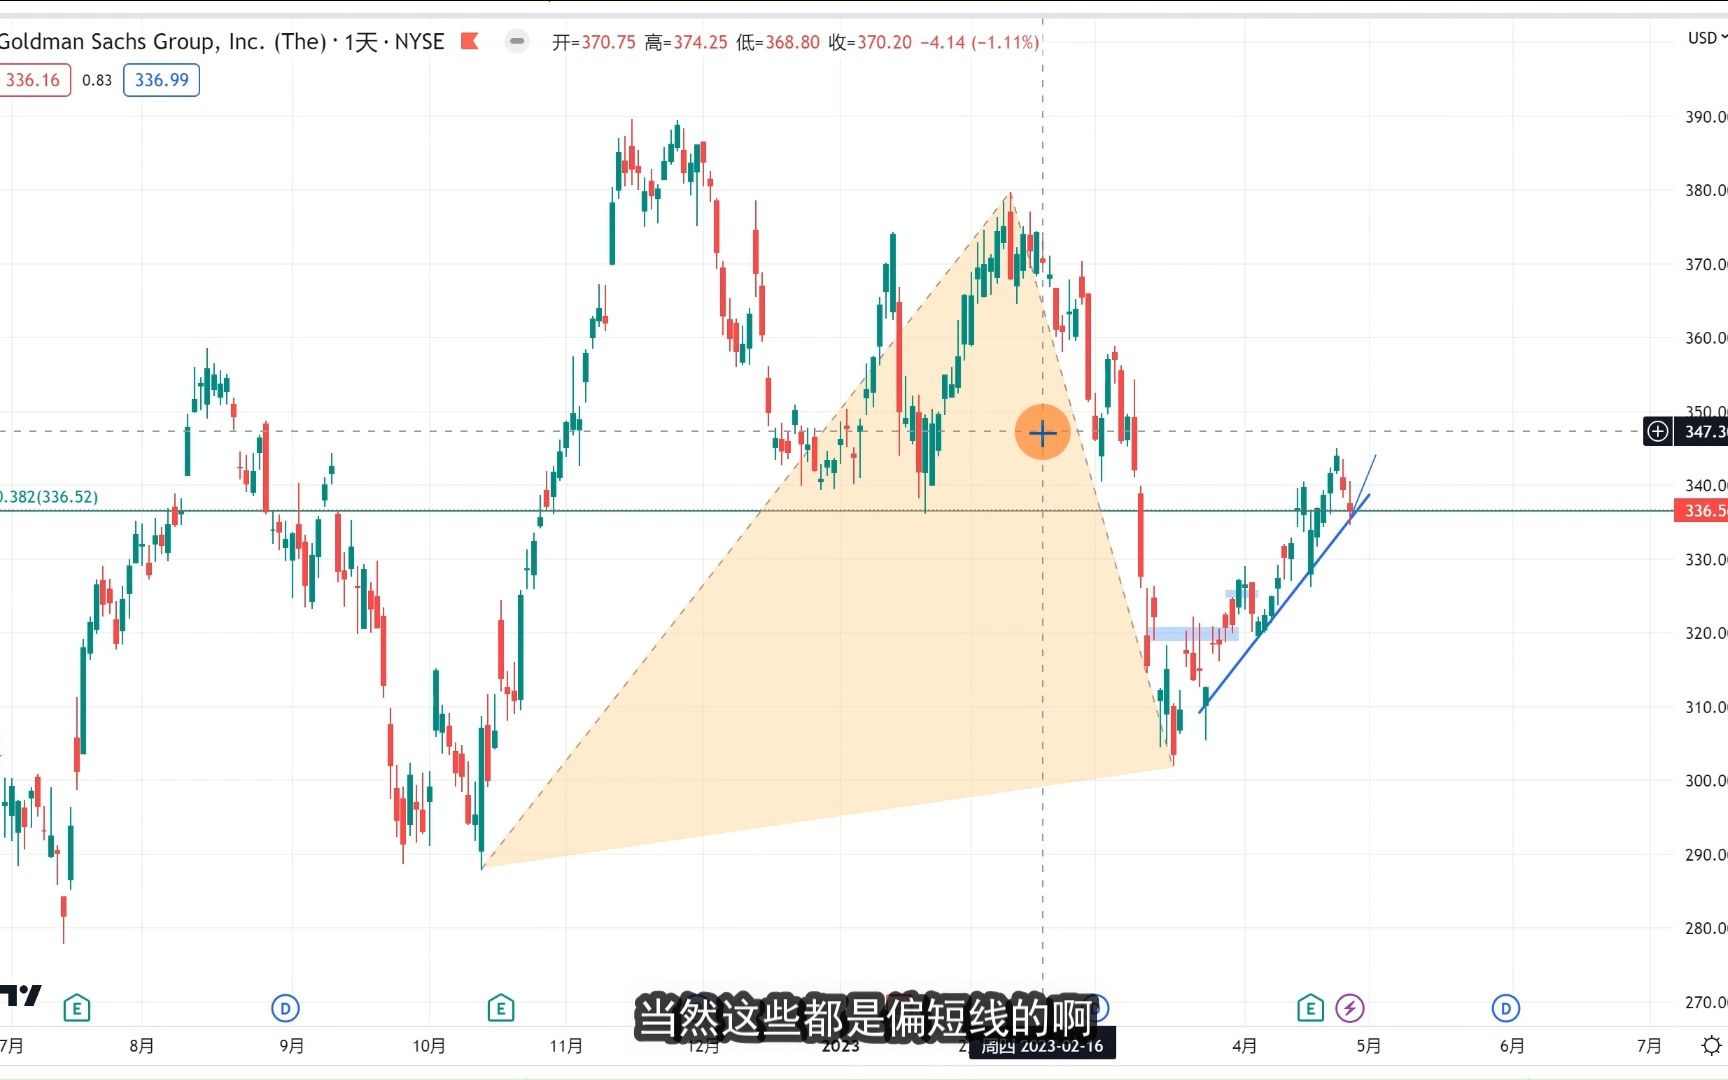Click the purple lightning event marker
Screen dimensions: 1728x1080
pos(1350,1008)
